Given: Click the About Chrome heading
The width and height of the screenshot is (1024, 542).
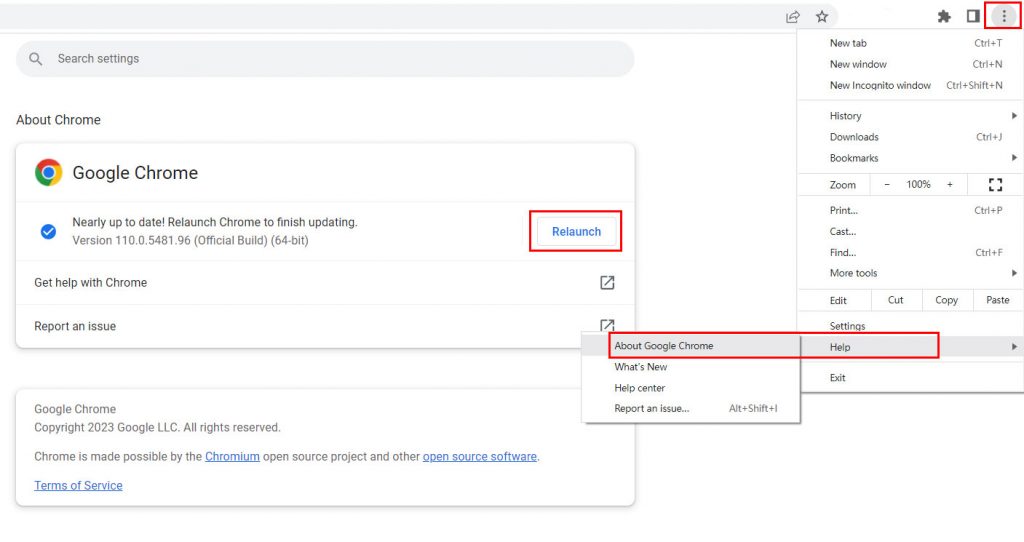Looking at the screenshot, I should (58, 120).
